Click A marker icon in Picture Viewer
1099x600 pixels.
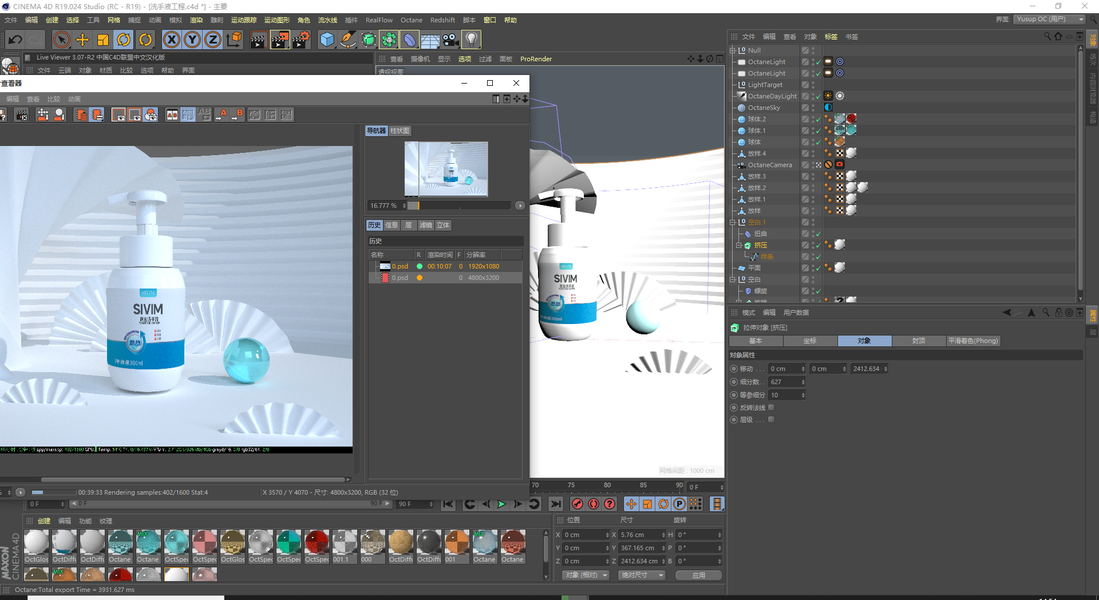(221, 114)
